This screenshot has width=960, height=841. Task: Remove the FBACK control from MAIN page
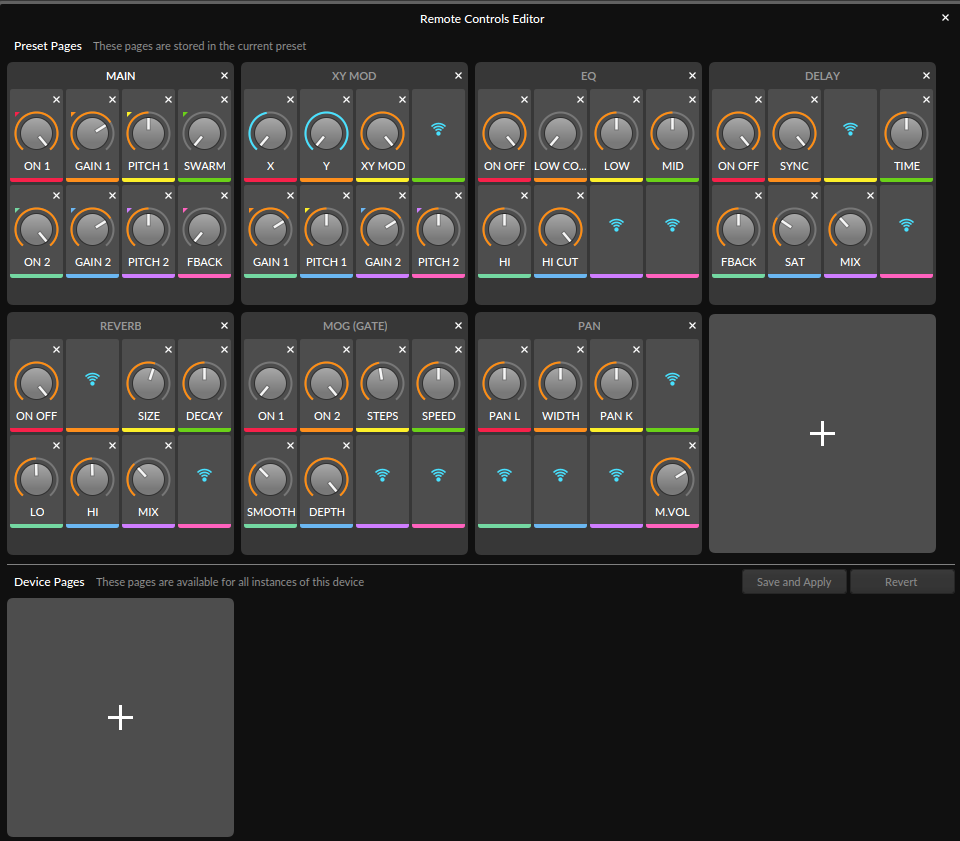(x=225, y=195)
